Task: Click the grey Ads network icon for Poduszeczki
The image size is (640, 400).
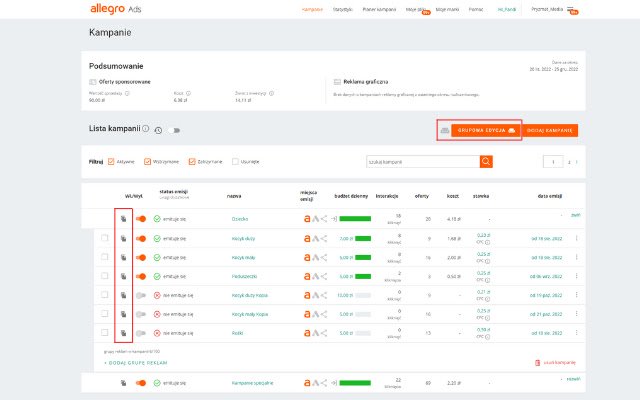Action: point(316,276)
